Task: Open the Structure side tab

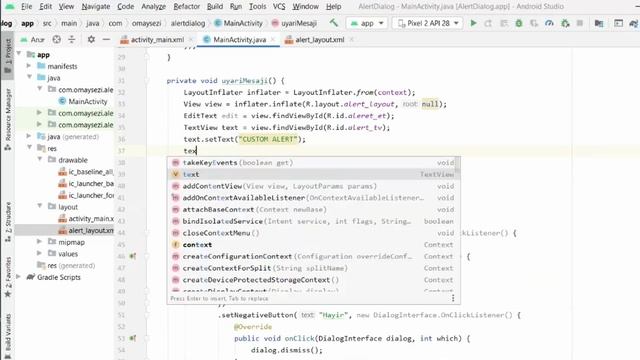Action: pos(7,222)
